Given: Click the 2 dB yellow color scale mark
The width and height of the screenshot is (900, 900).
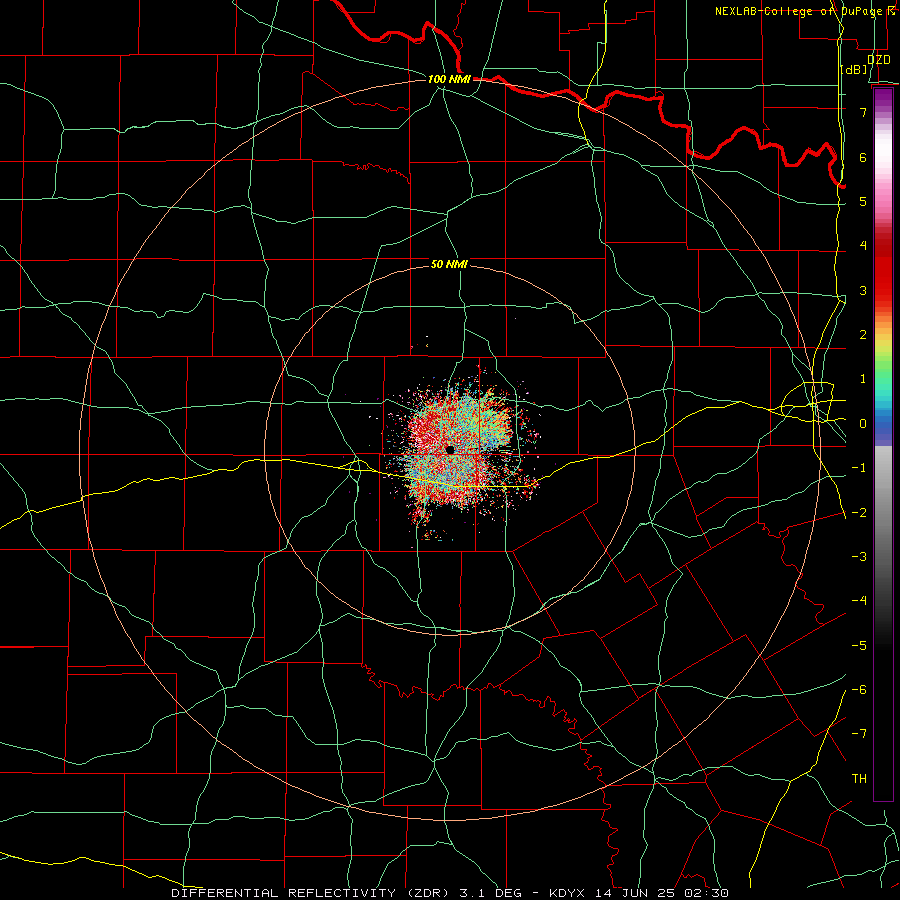Looking at the screenshot, I should pos(863,335).
